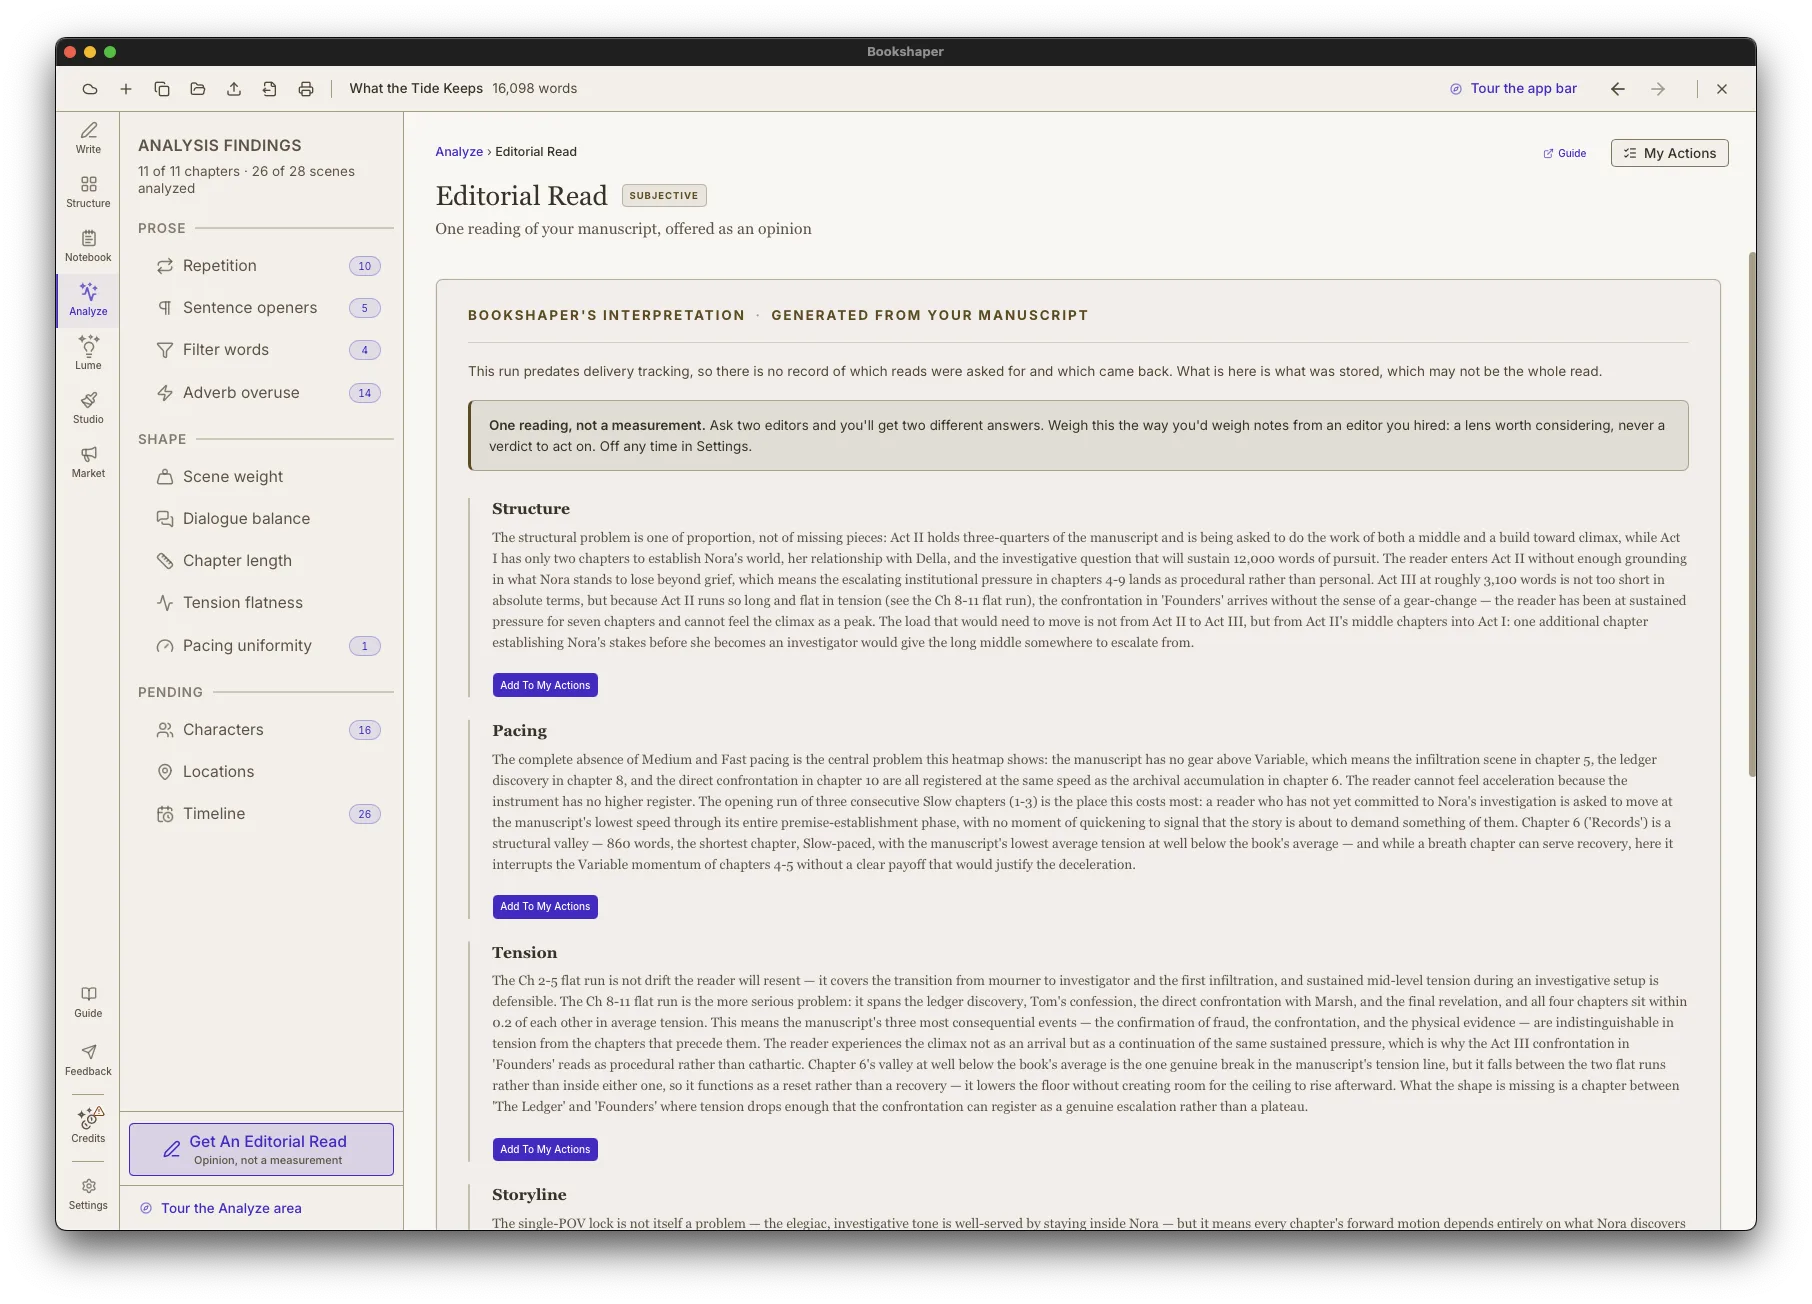
Task: Click the open folder toolbar icon
Action: point(198,89)
